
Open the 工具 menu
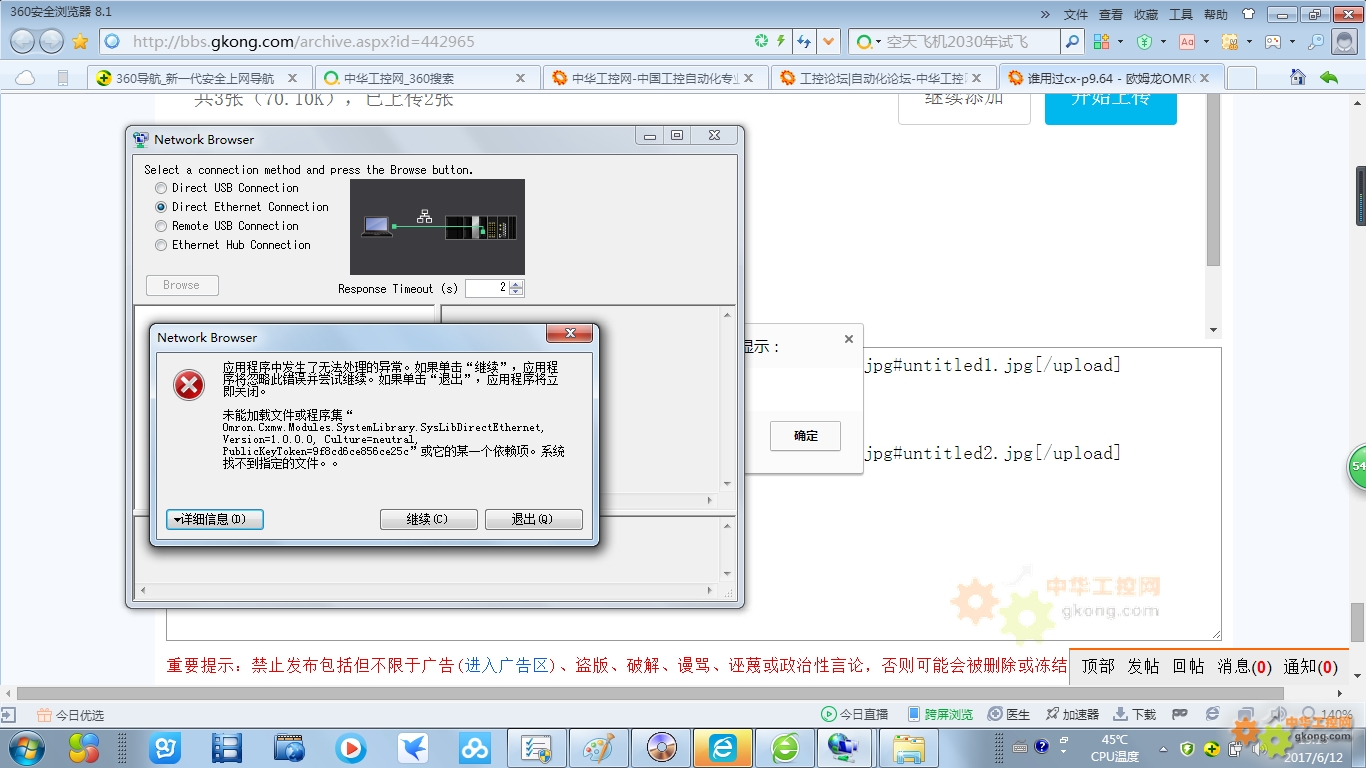coord(1181,14)
